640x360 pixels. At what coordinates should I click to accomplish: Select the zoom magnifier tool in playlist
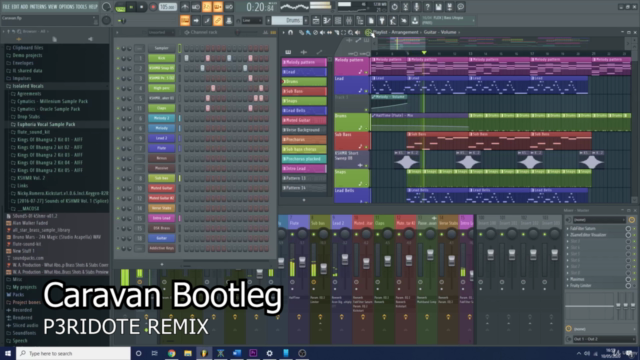[350, 32]
